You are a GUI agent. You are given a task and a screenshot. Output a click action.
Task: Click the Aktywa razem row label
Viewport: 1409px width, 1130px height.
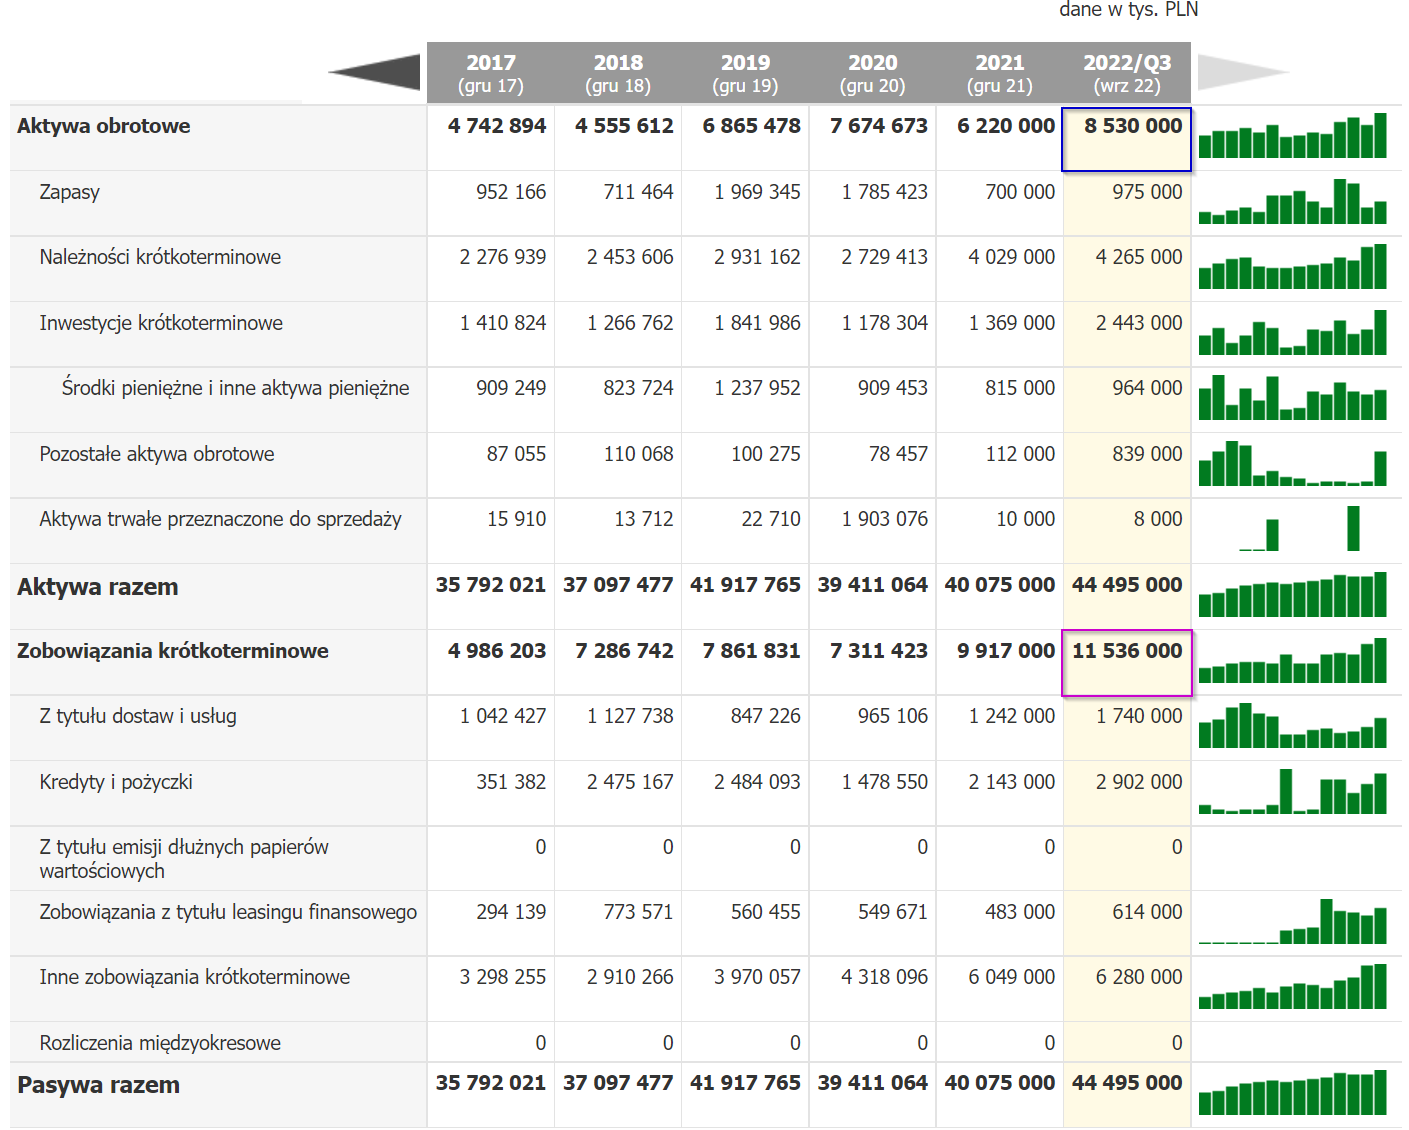click(x=98, y=587)
